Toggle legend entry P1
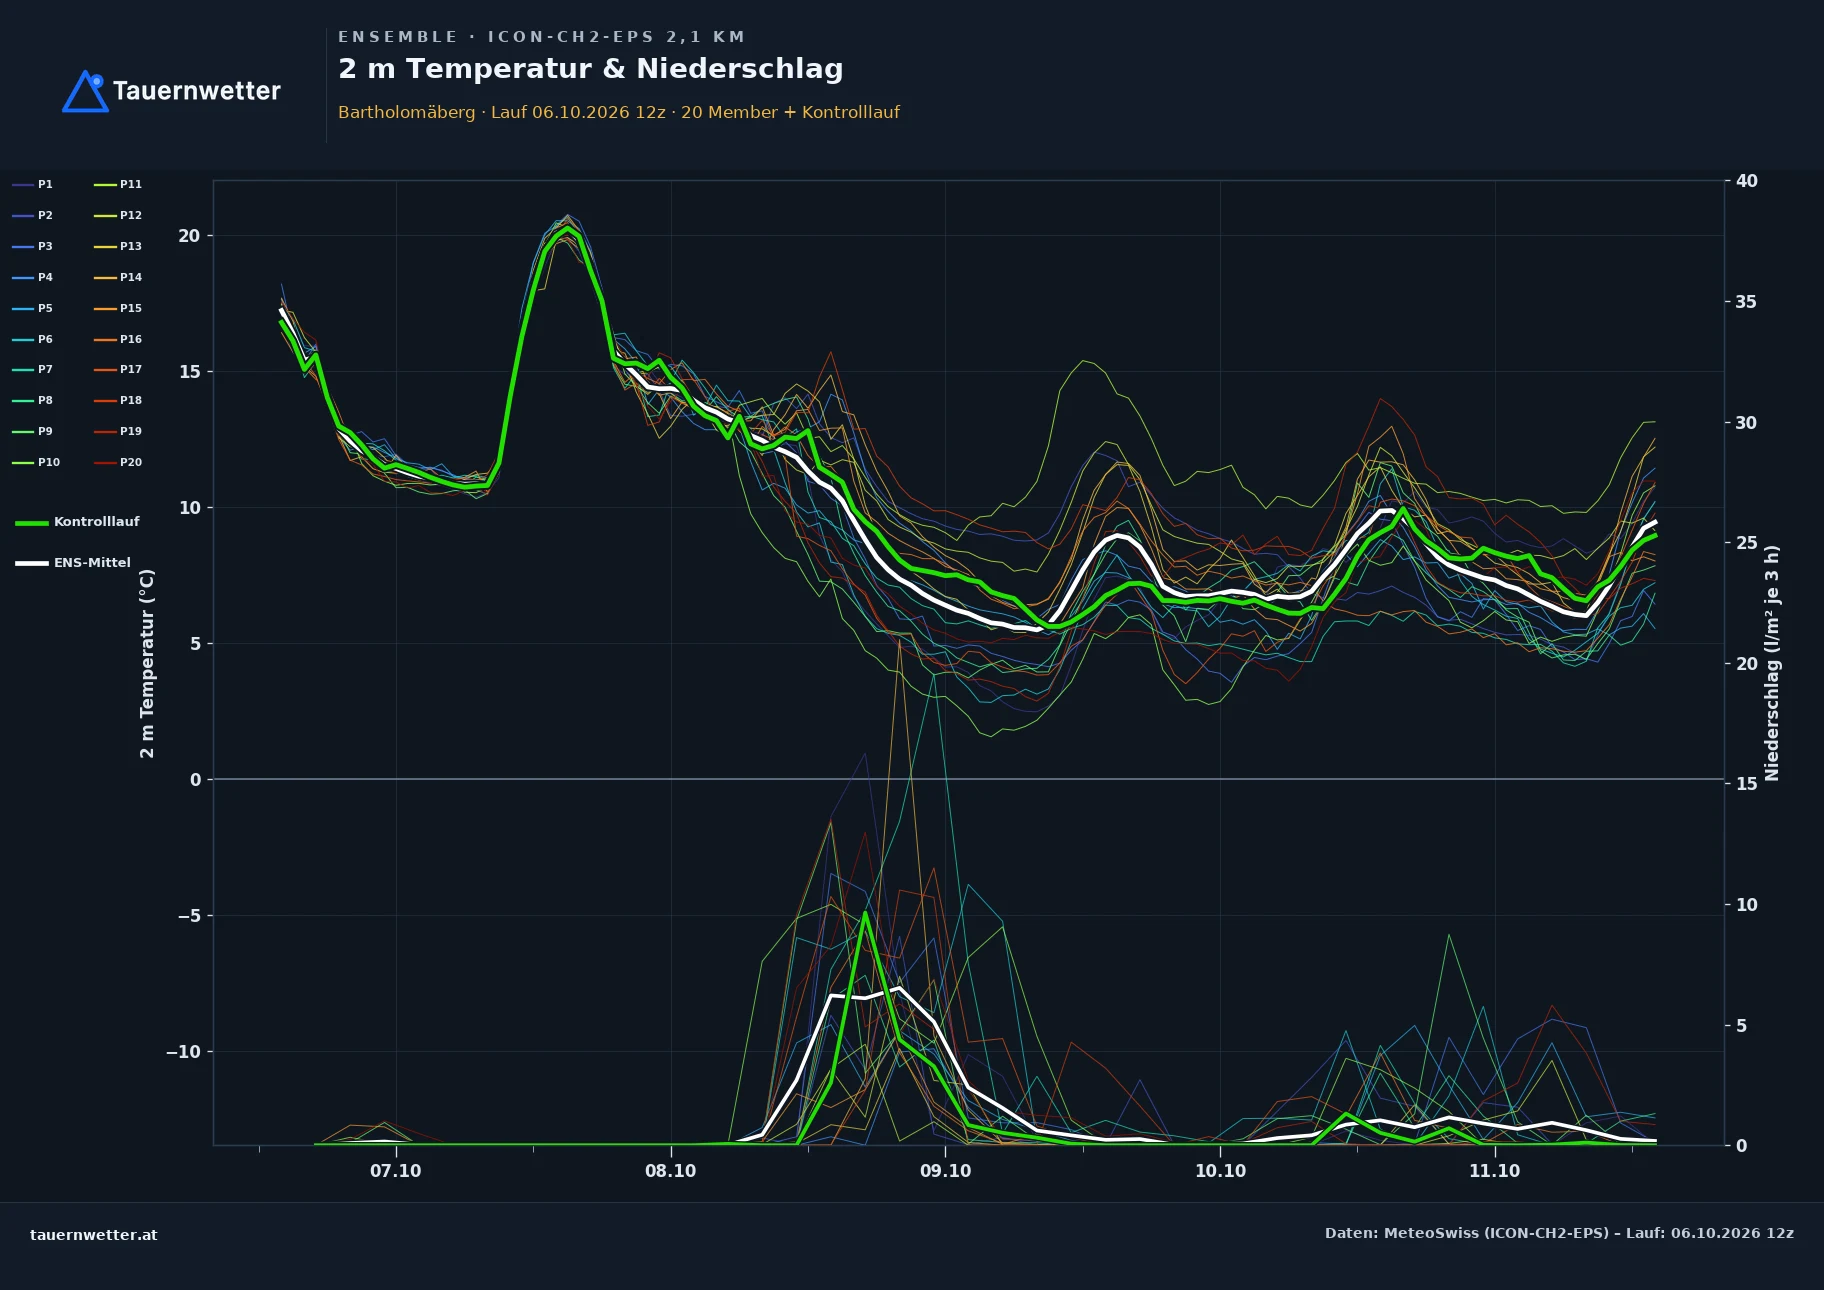This screenshot has width=1824, height=1290. coord(33,185)
